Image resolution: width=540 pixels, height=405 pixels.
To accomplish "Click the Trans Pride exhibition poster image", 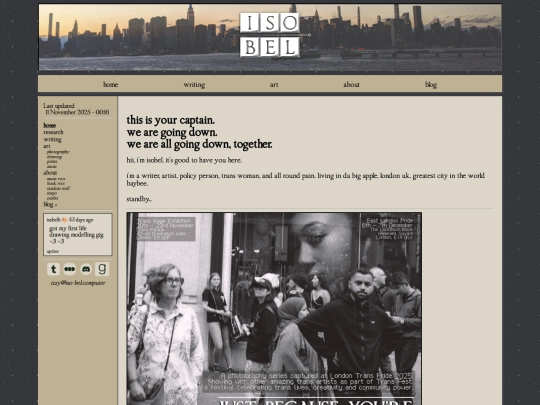I will 274,309.
